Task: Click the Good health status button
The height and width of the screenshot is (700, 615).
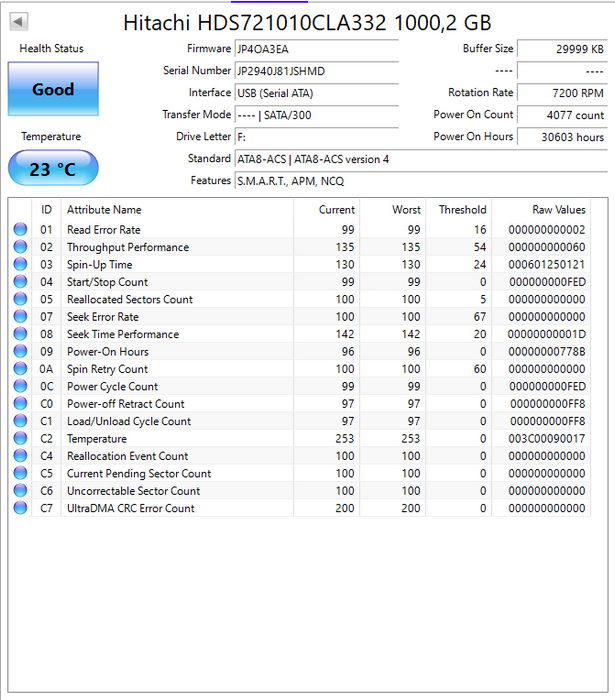Action: point(53,89)
